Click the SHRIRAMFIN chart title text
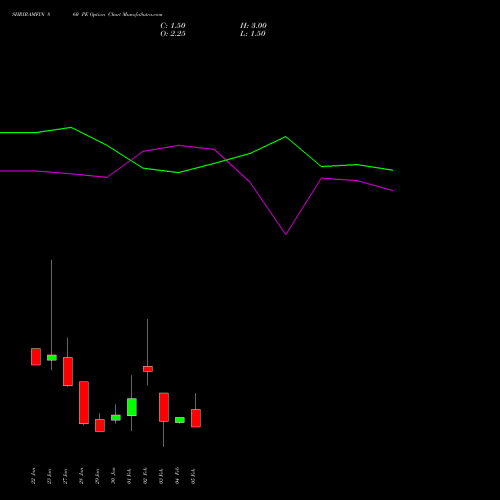The image size is (500, 500). coord(87,15)
